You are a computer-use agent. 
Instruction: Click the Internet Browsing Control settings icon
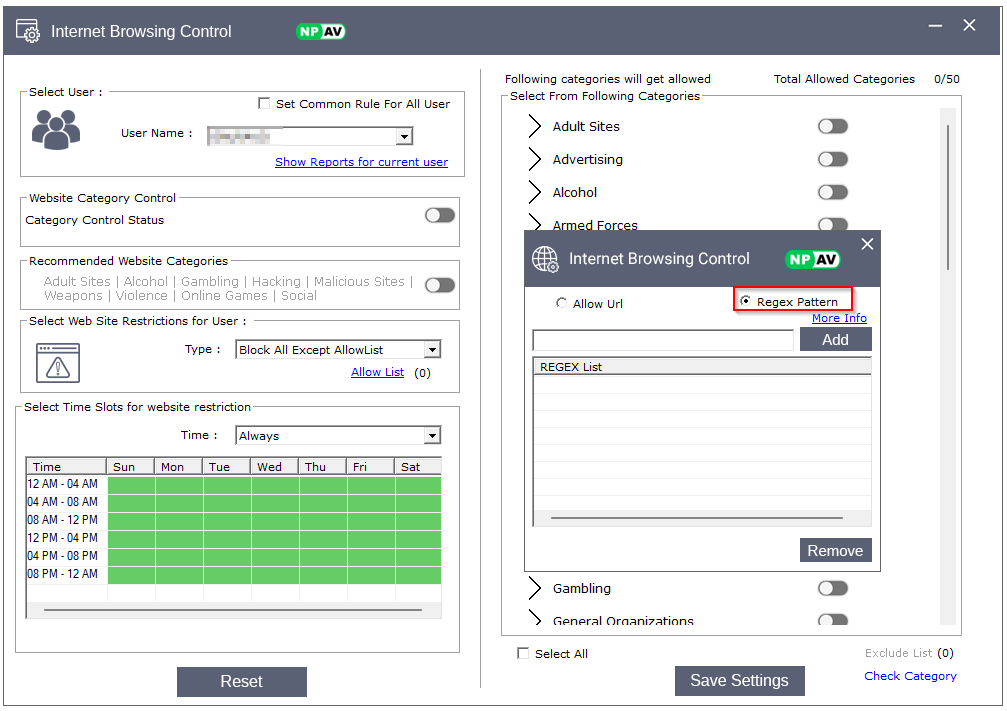tap(28, 31)
